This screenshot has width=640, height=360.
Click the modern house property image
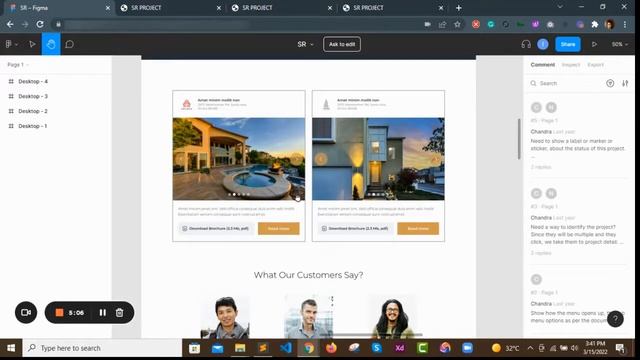click(x=378, y=159)
